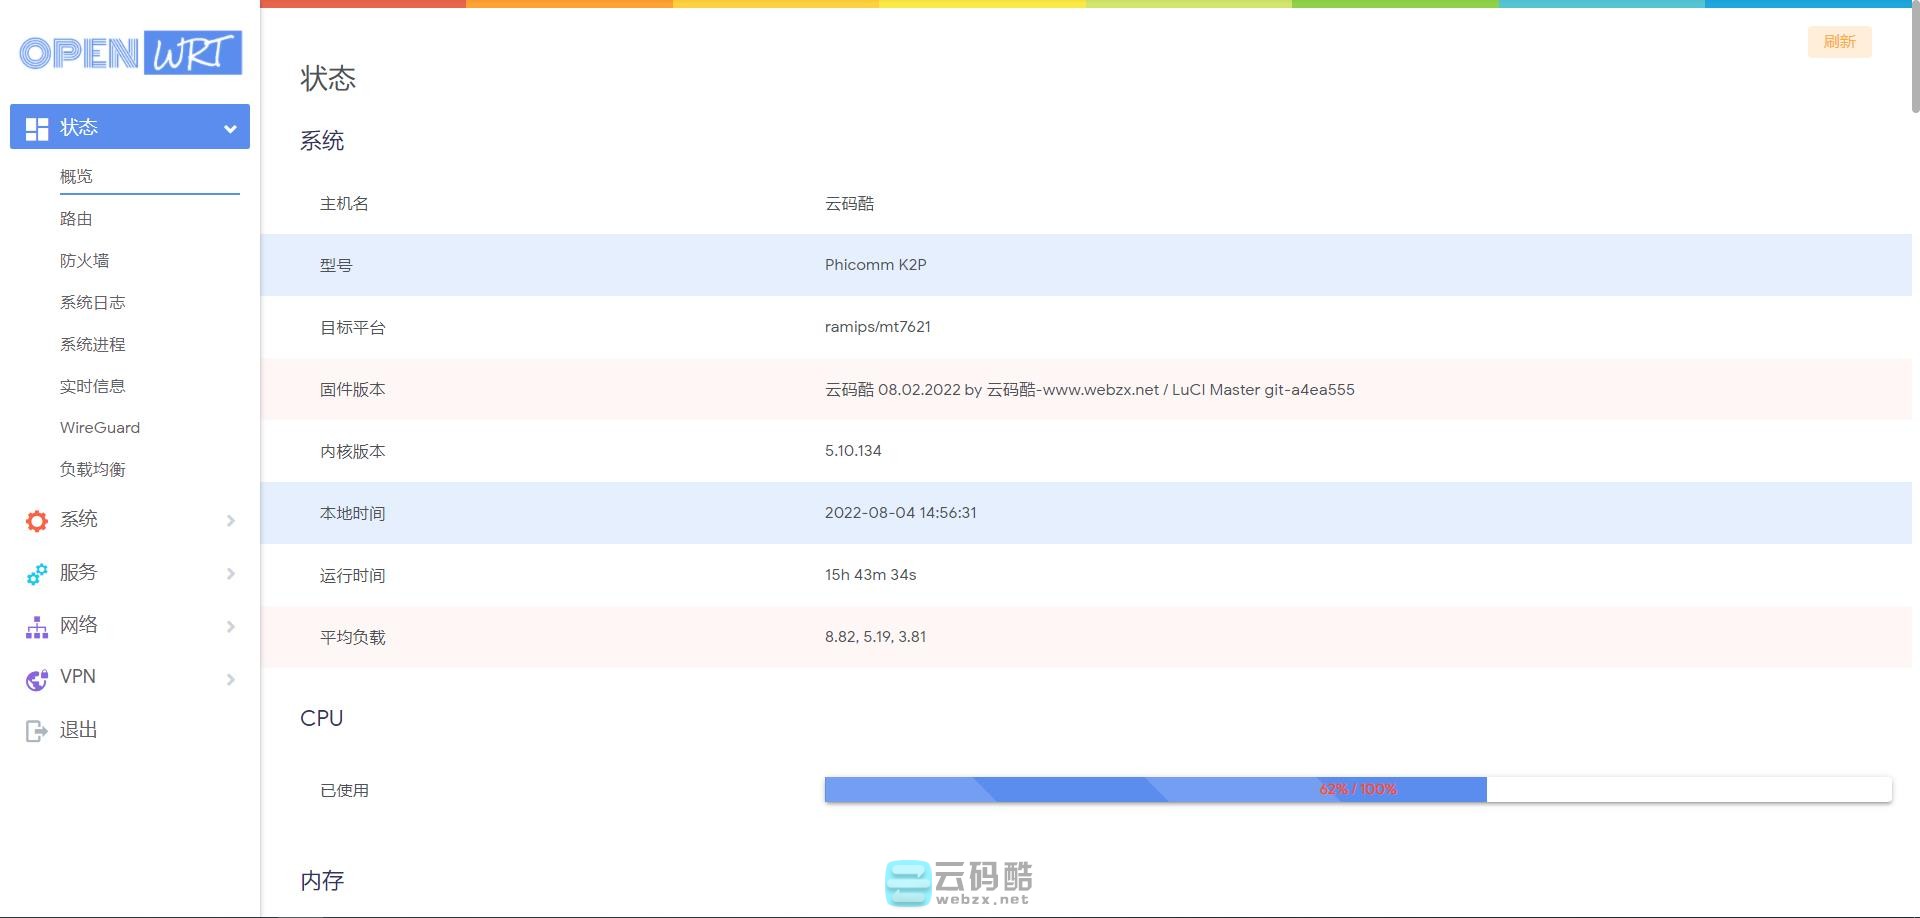Click the Status grid icon
Viewport: 1920px width, 918px height.
pyautogui.click(x=37, y=128)
